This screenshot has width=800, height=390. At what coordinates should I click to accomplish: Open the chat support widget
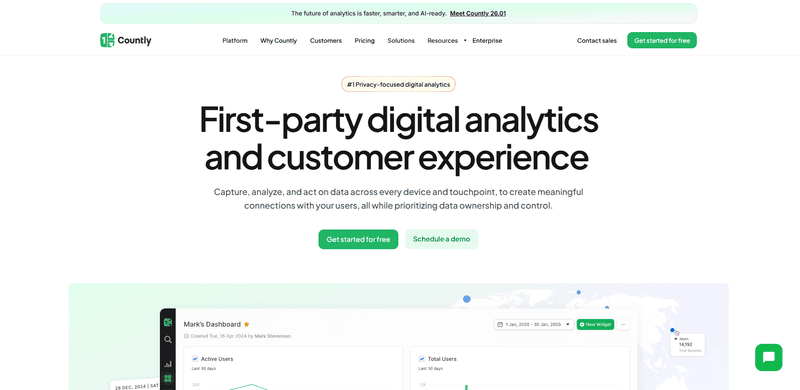768,357
